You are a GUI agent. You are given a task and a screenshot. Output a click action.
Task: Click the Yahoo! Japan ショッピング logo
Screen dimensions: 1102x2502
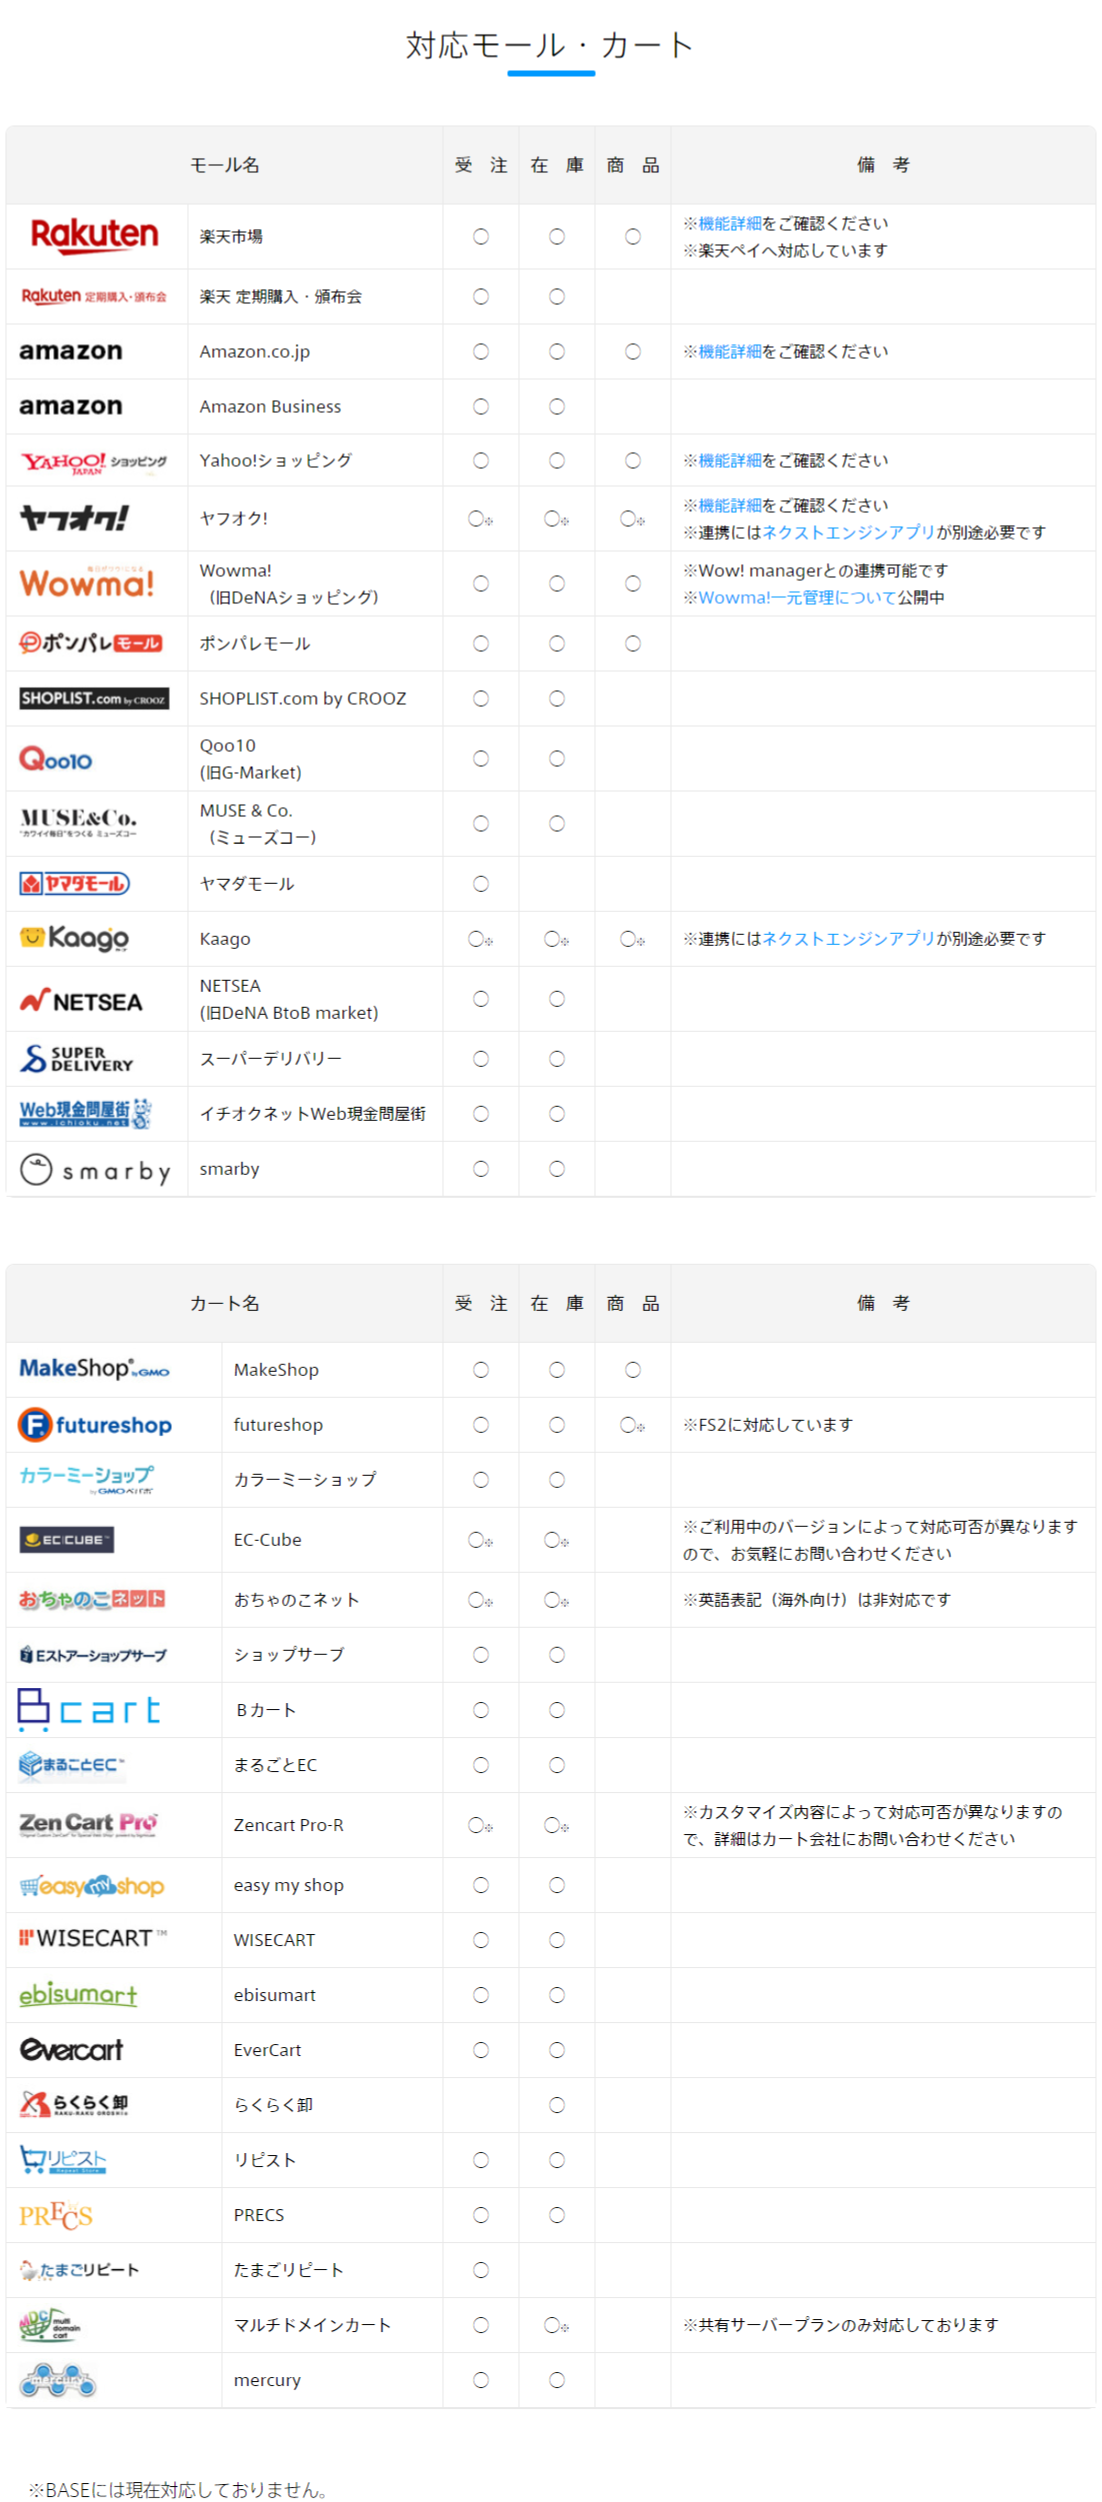click(x=94, y=462)
